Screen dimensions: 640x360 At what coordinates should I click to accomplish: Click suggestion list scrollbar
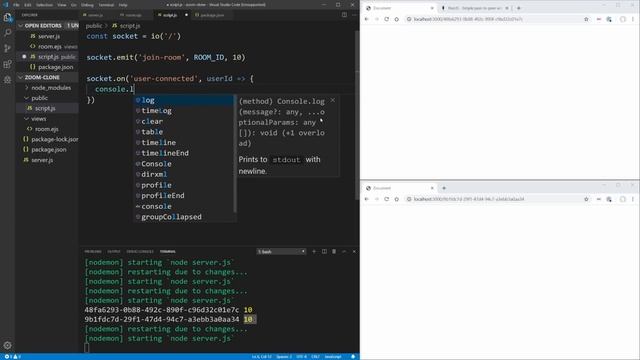235,153
